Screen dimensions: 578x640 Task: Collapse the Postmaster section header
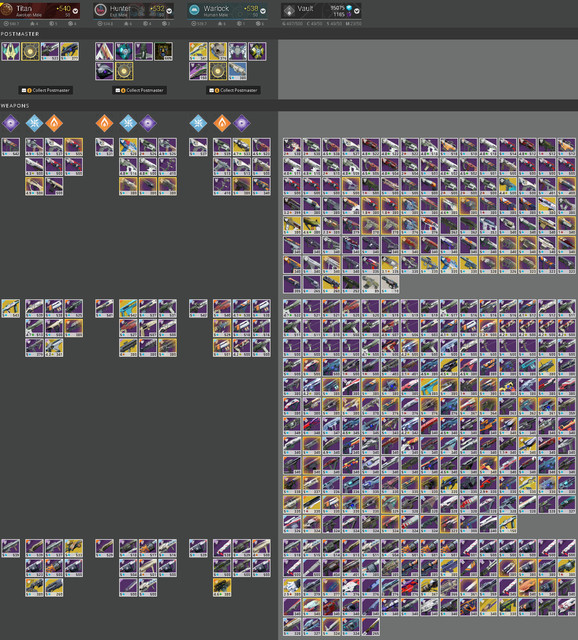[20, 34]
